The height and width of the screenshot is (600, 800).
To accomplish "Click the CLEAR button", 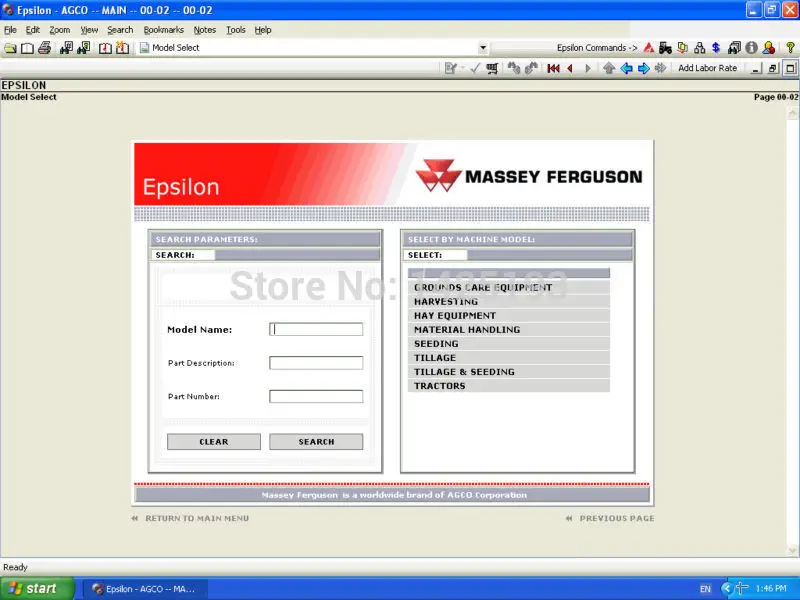I will [213, 441].
